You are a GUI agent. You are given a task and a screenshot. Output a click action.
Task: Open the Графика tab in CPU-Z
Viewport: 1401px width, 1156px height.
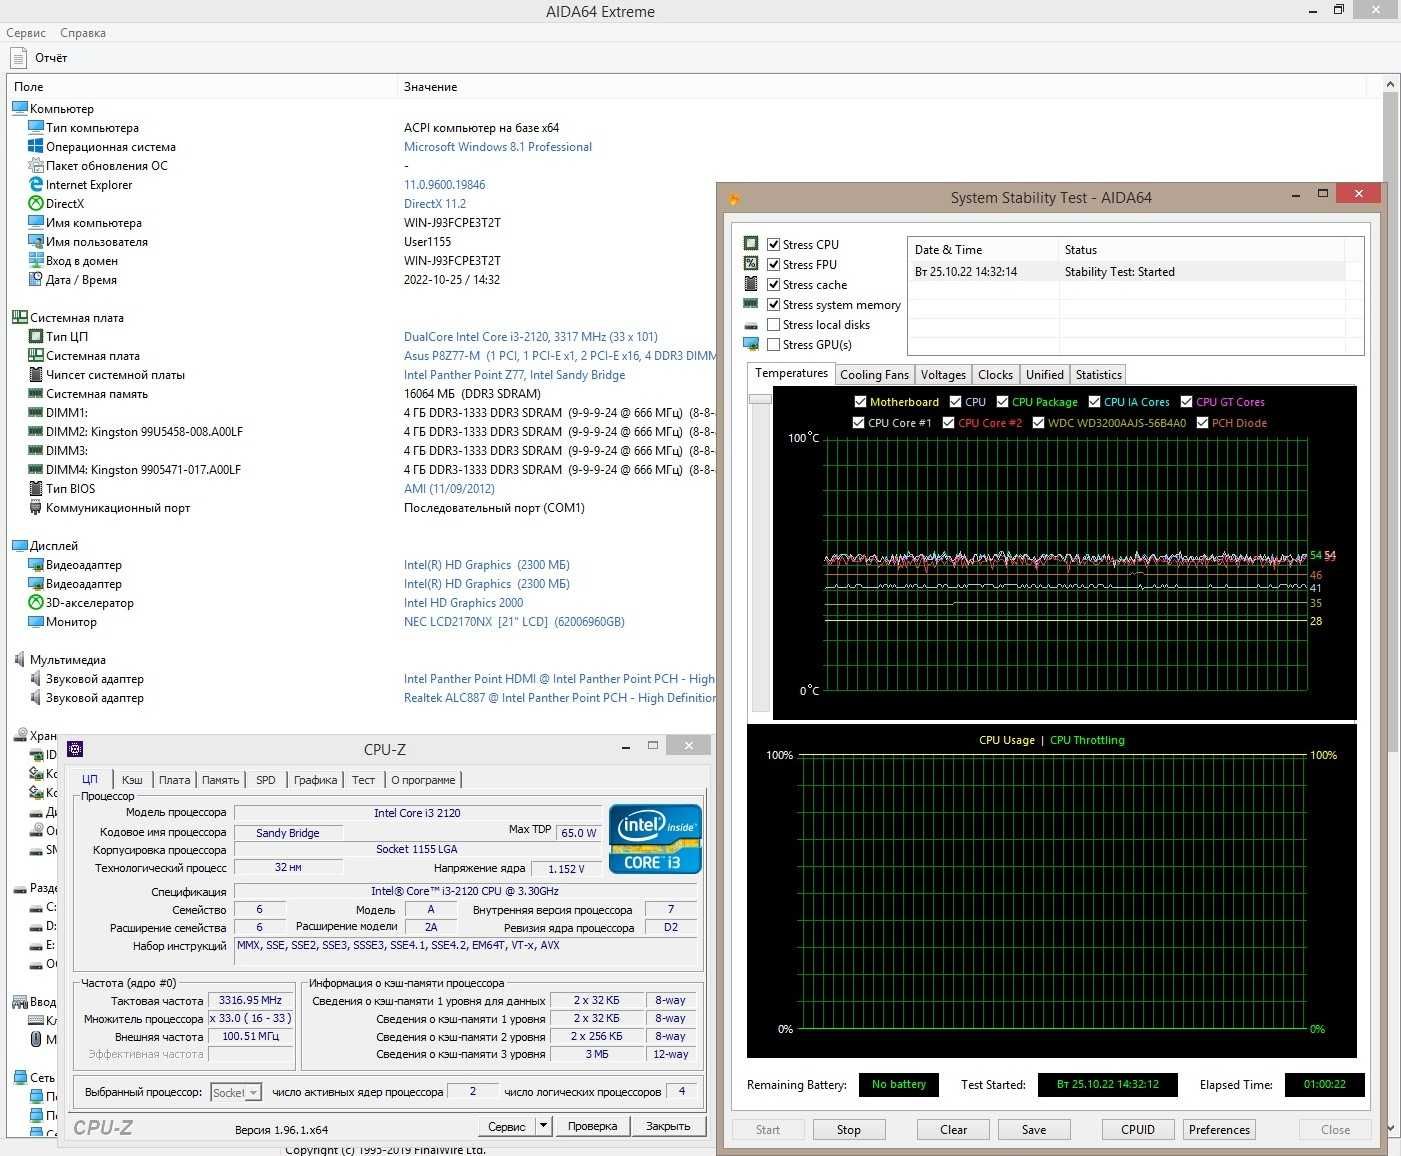pyautogui.click(x=315, y=780)
